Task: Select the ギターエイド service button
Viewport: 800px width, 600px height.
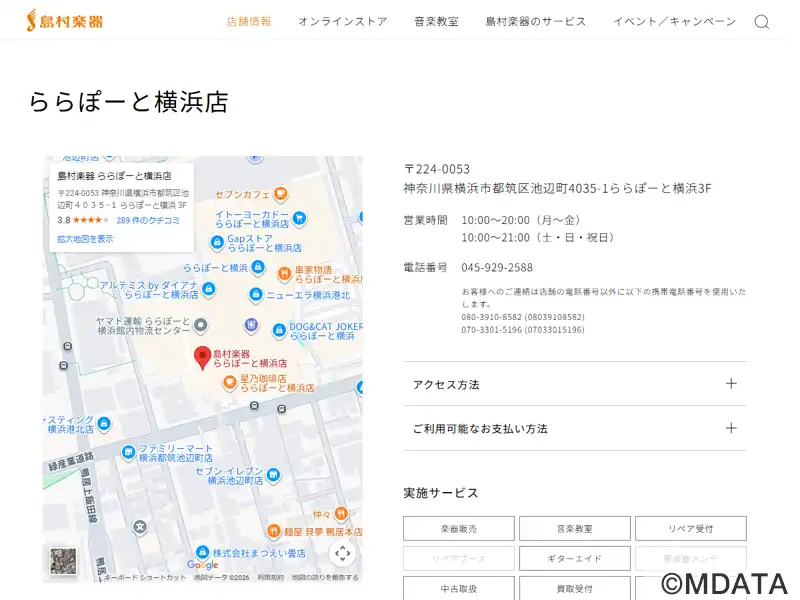Action: 575,558
